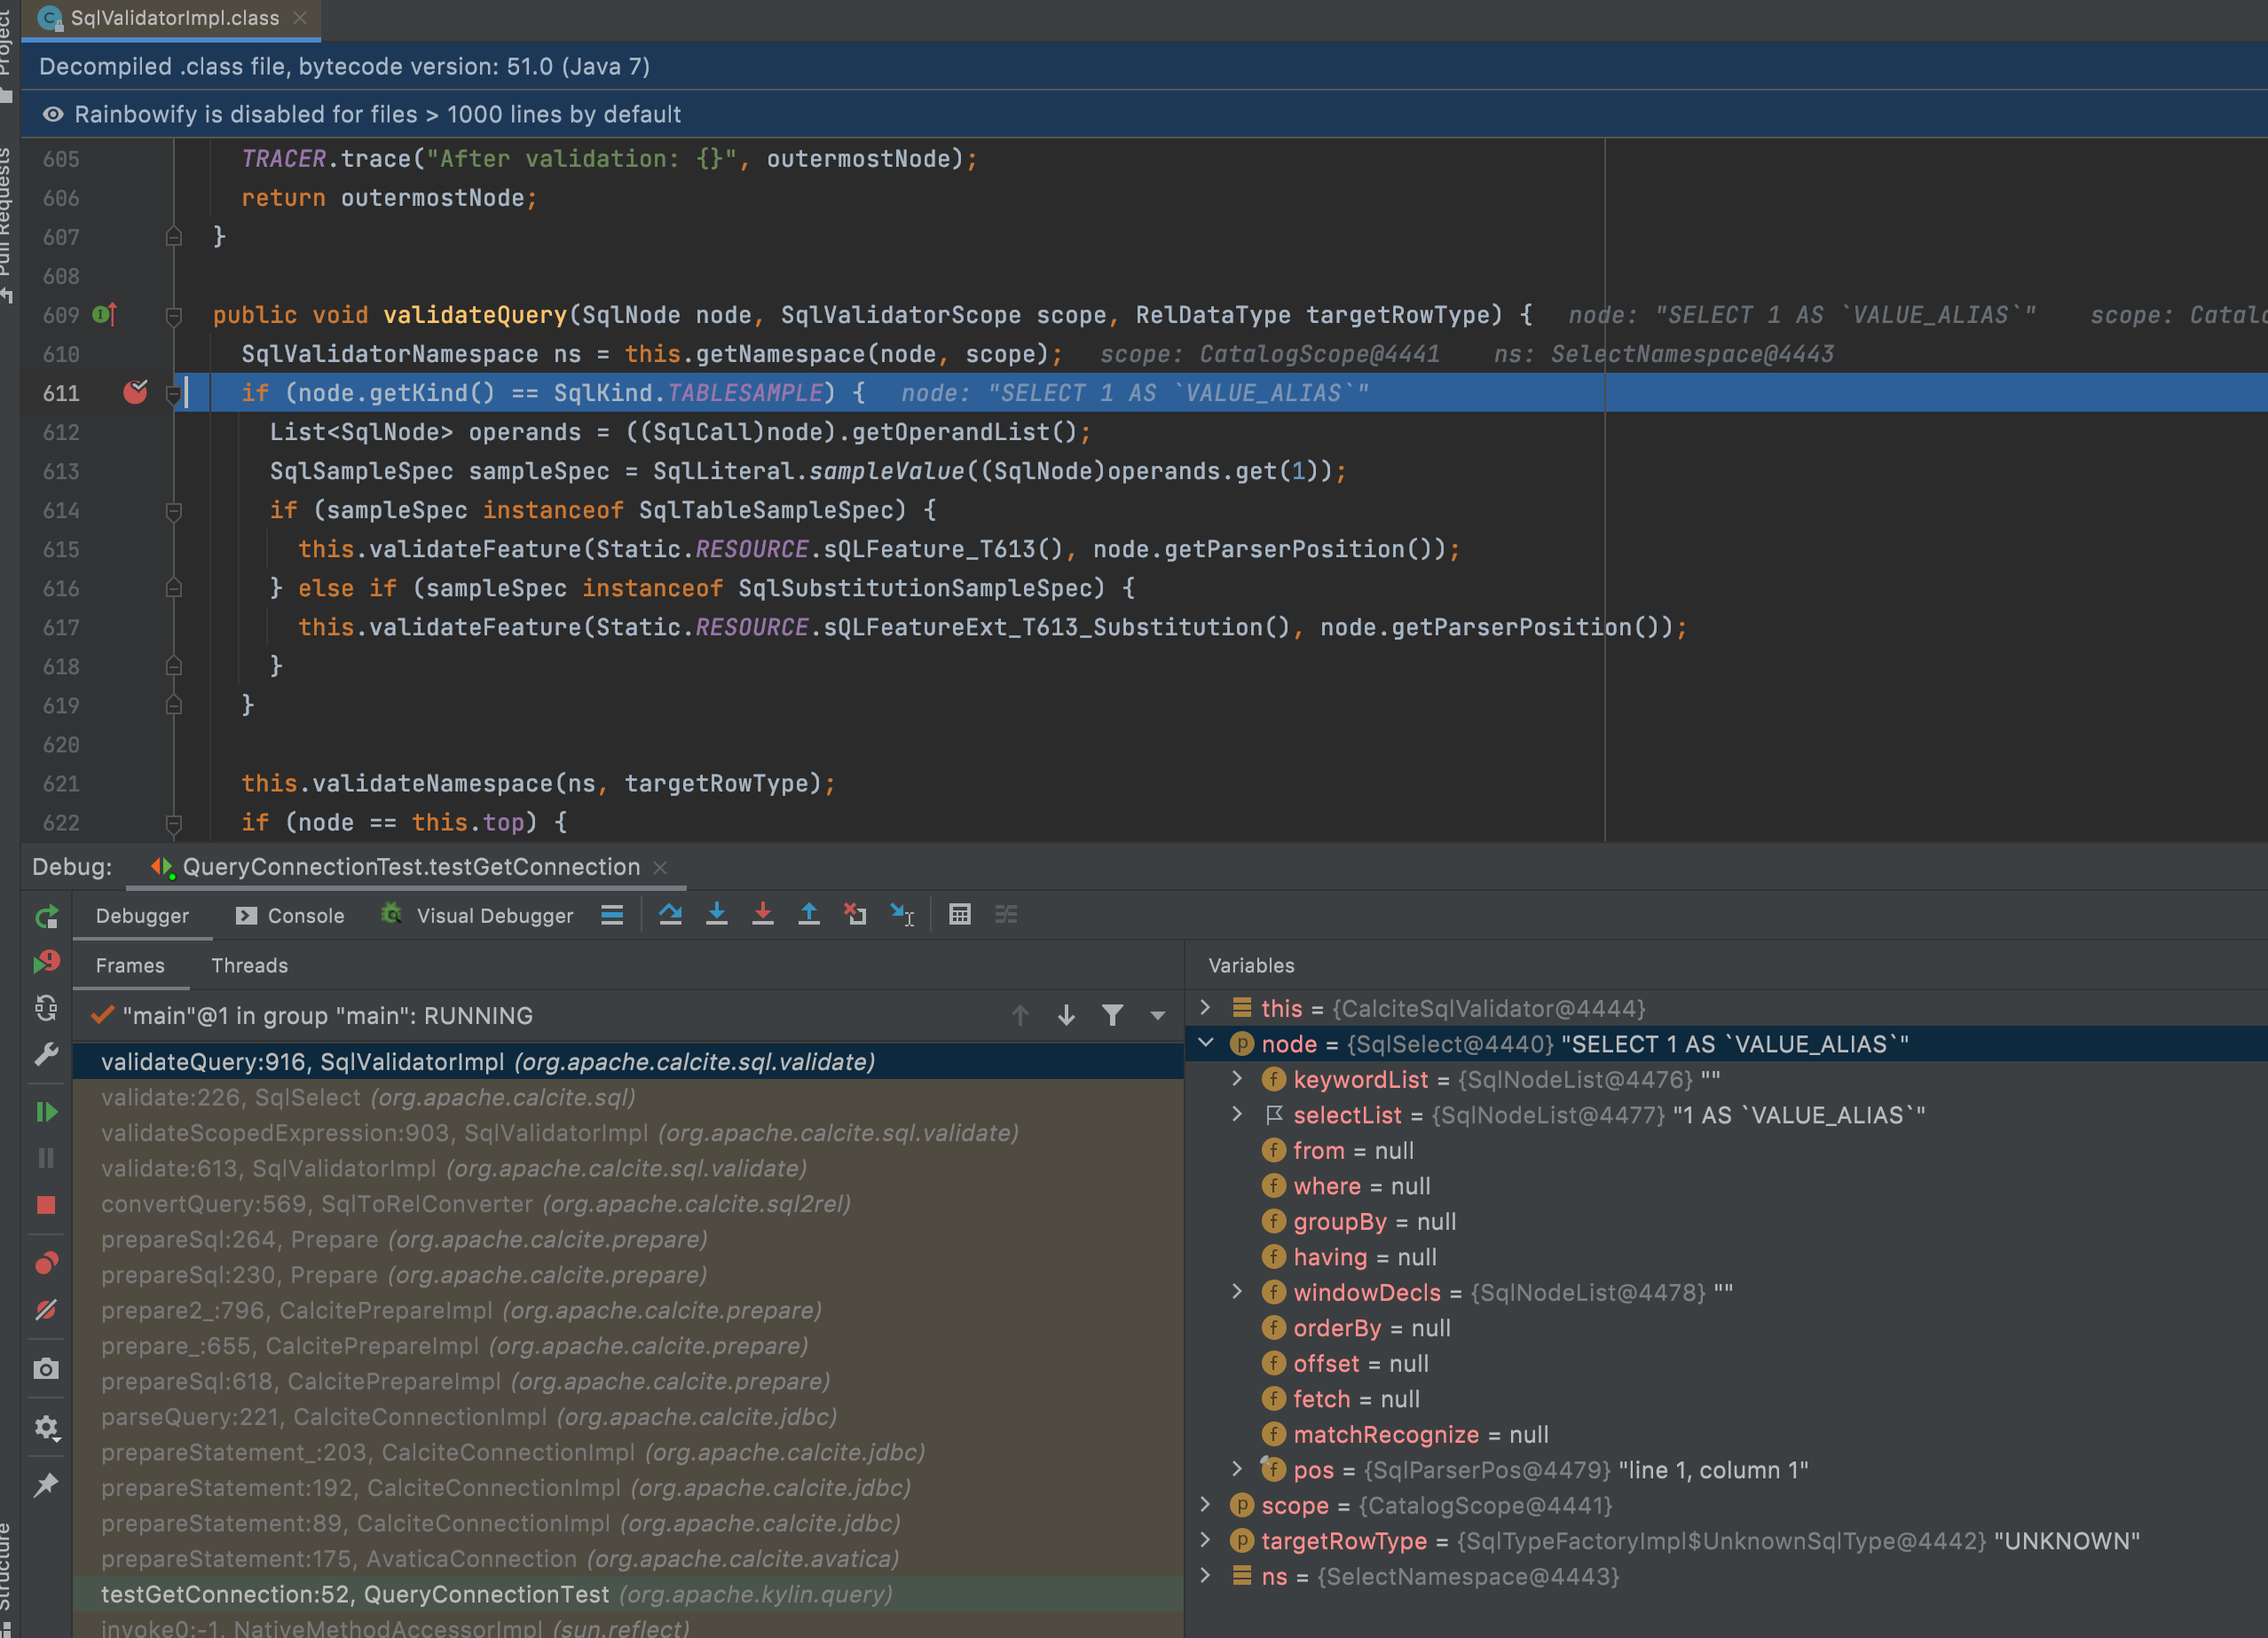
Task: Collapse the if block fold on line 614
Action: (173, 511)
